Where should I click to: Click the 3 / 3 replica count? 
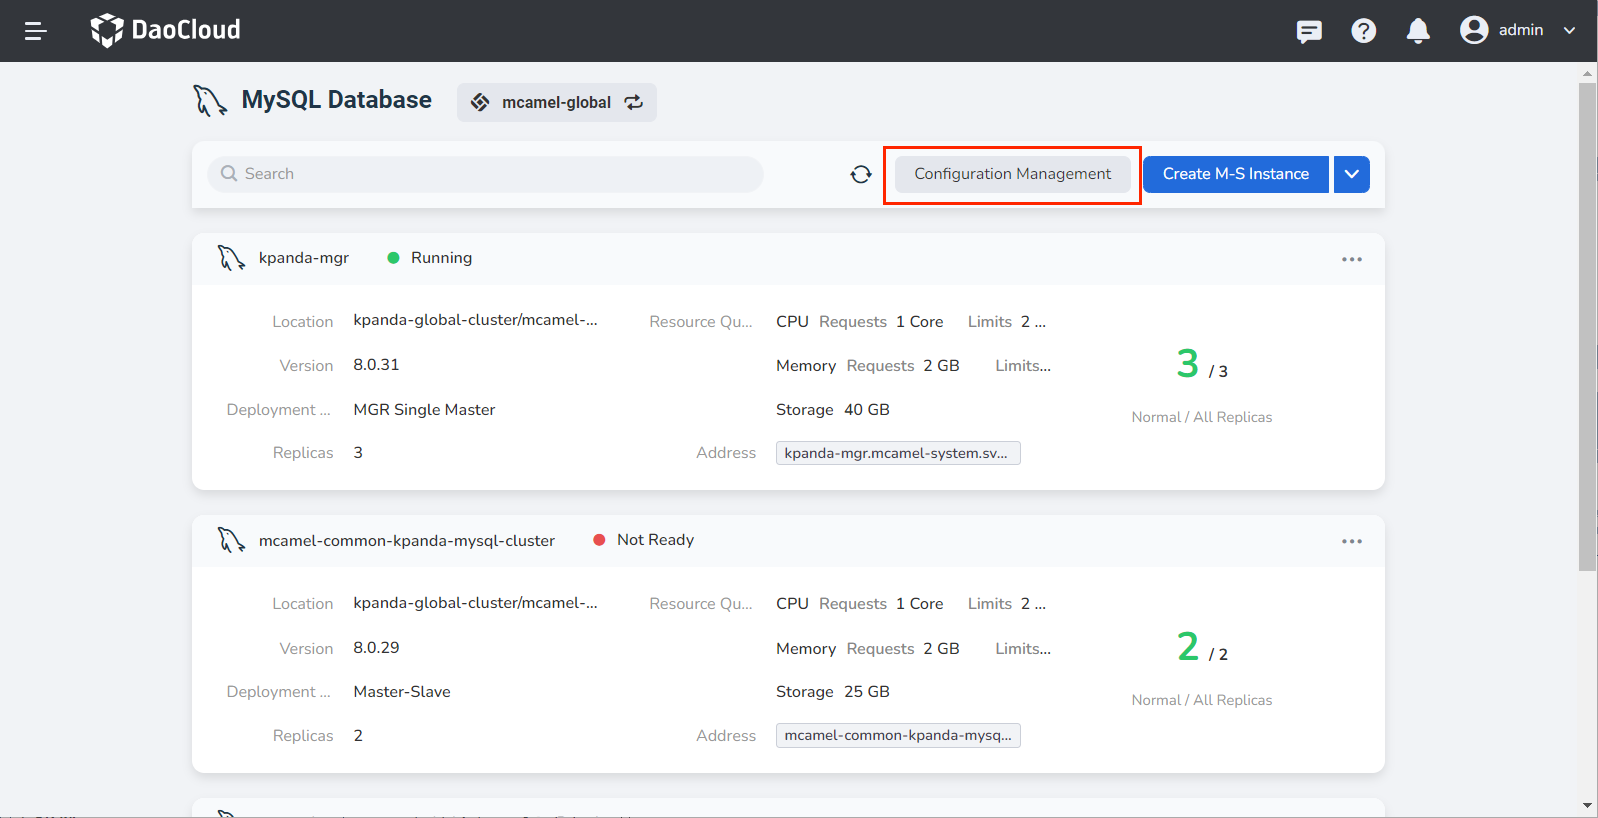(x=1202, y=364)
